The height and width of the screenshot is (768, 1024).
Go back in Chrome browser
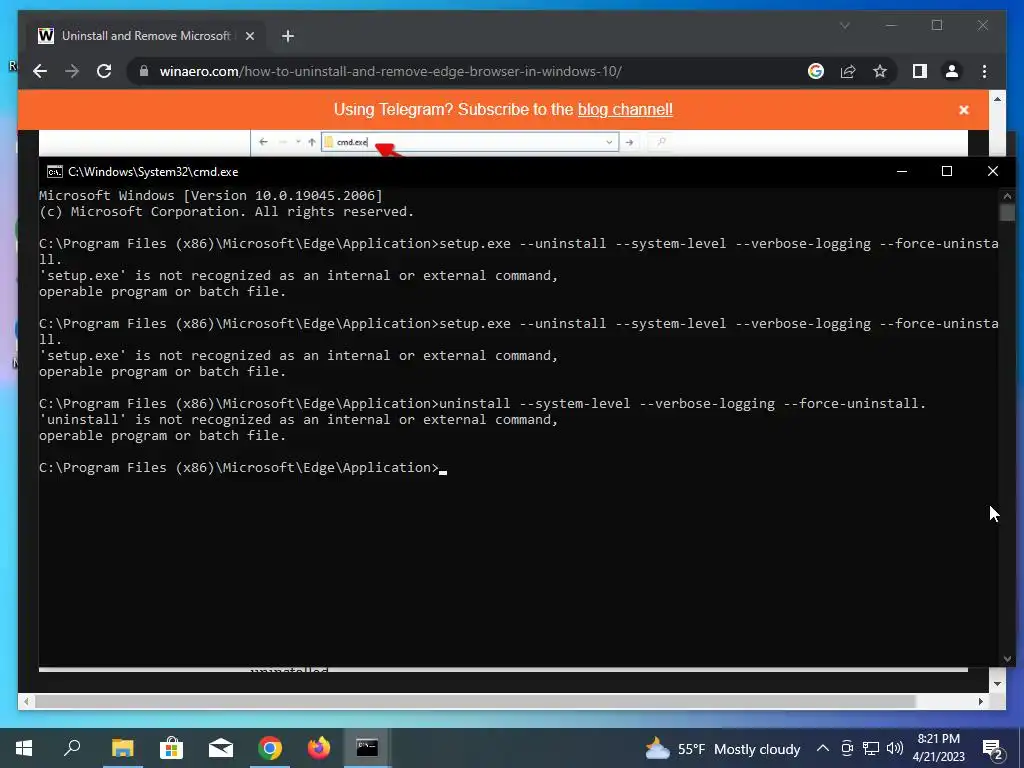pyautogui.click(x=40, y=71)
